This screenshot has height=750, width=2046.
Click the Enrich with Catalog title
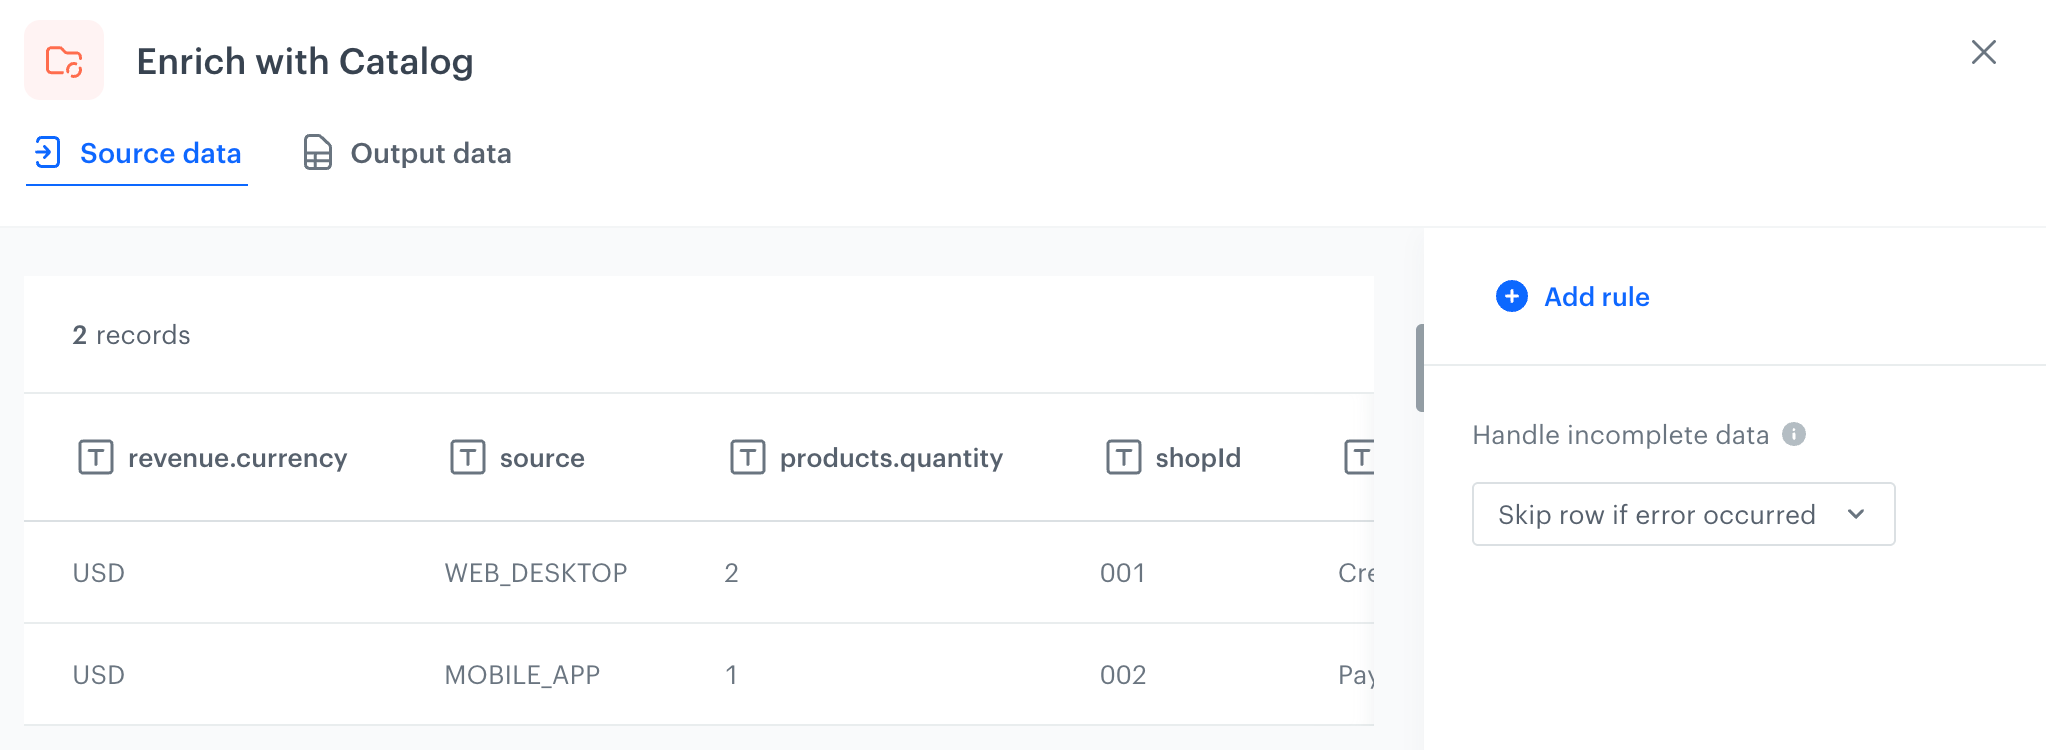click(x=305, y=60)
